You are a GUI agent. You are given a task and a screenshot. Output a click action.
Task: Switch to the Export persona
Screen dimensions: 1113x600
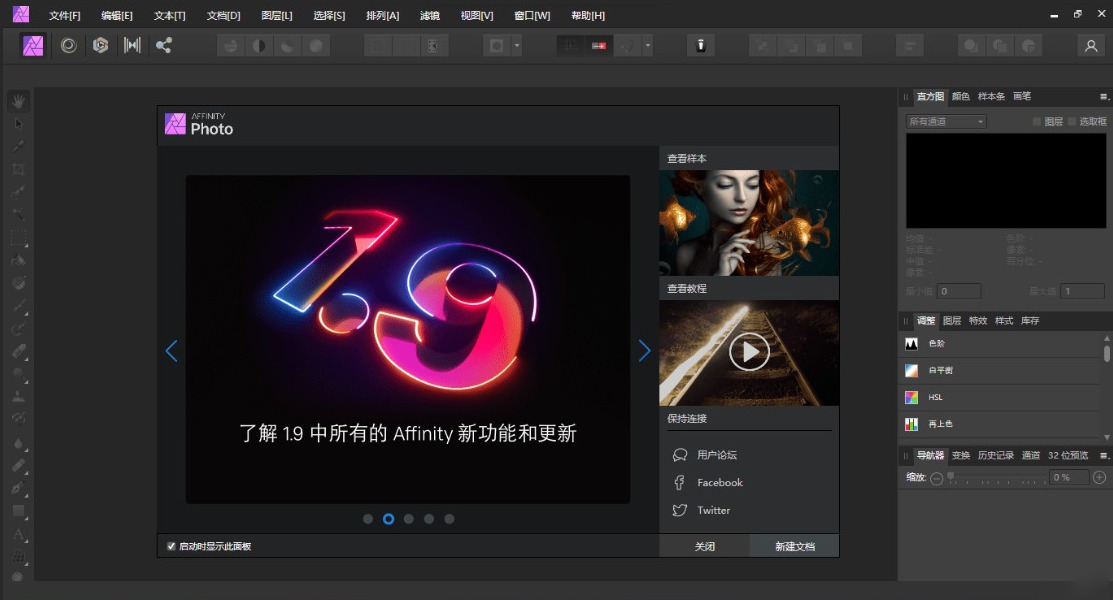pyautogui.click(x=164, y=45)
